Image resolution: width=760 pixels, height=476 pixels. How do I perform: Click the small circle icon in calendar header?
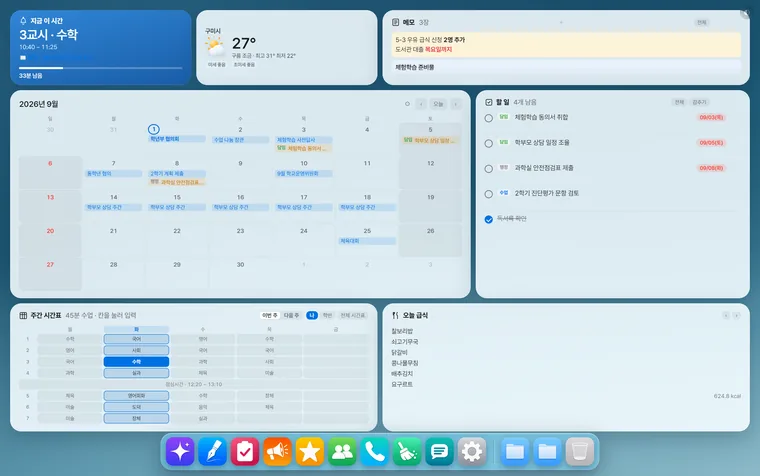[407, 104]
